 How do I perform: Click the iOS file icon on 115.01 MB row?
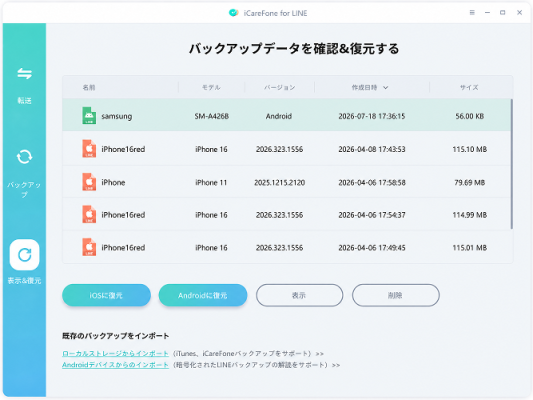89,247
